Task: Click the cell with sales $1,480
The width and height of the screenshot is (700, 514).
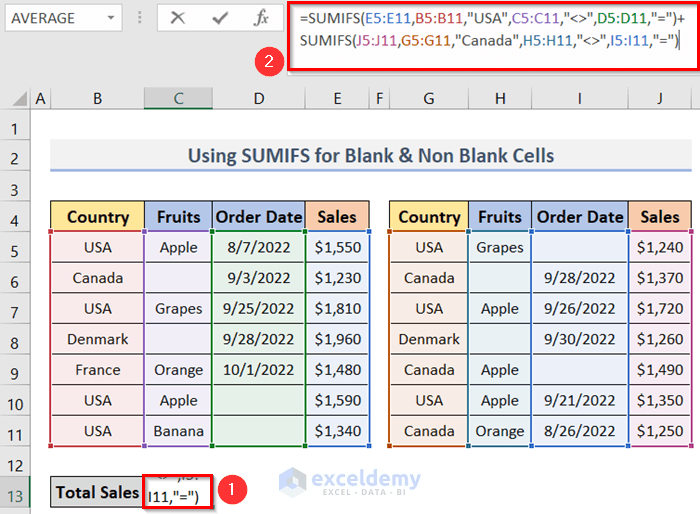Action: pos(338,370)
